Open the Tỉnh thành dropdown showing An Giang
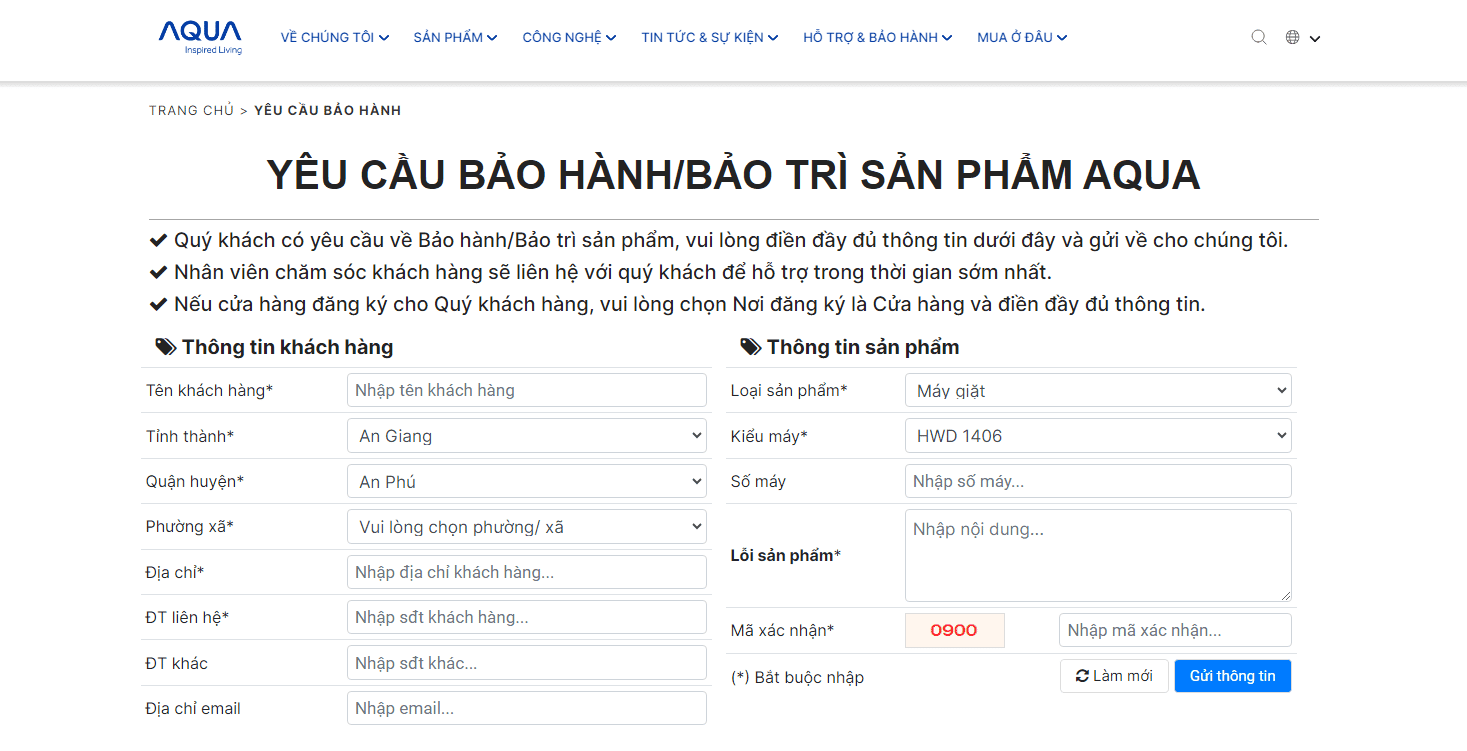The height and width of the screenshot is (751, 1467). click(x=526, y=435)
